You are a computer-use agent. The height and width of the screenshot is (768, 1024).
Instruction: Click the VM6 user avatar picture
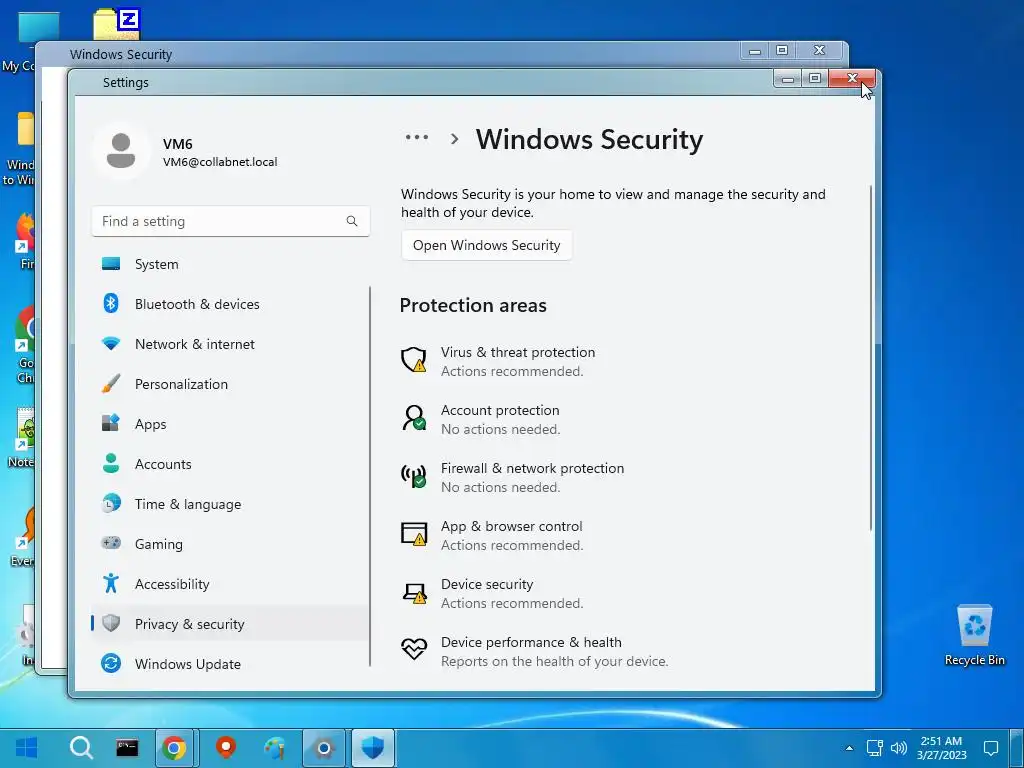click(120, 151)
